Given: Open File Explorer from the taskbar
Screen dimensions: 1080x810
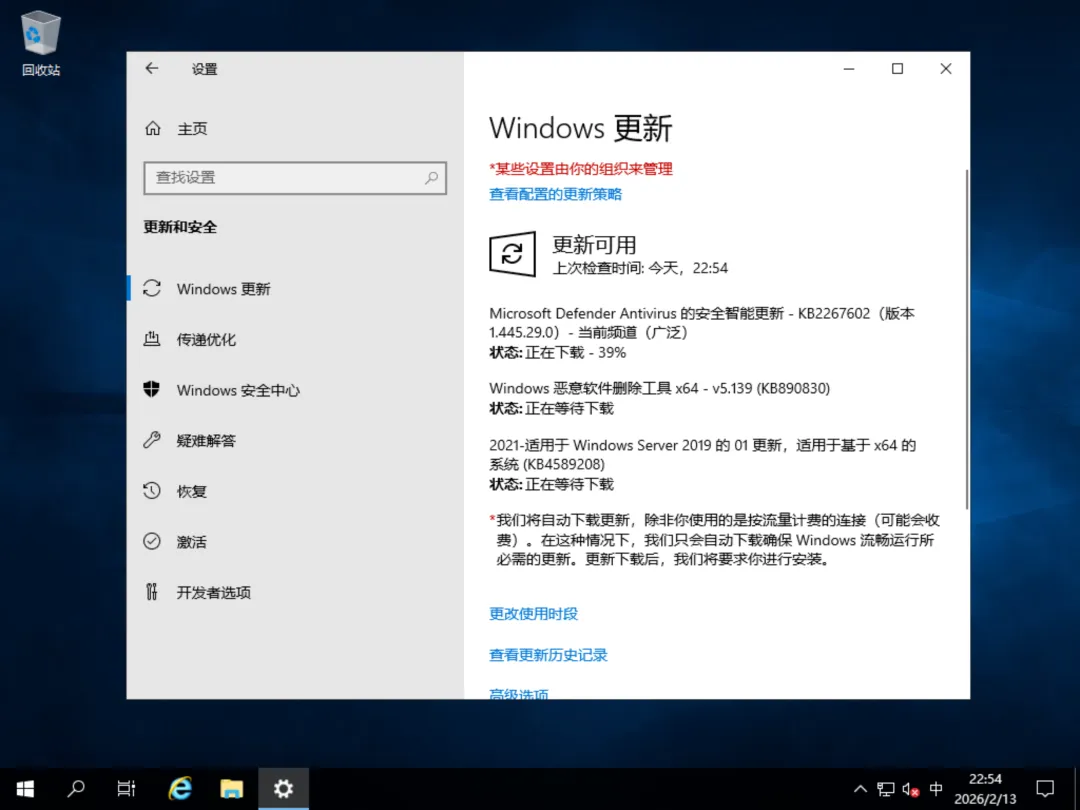Looking at the screenshot, I should (231, 789).
